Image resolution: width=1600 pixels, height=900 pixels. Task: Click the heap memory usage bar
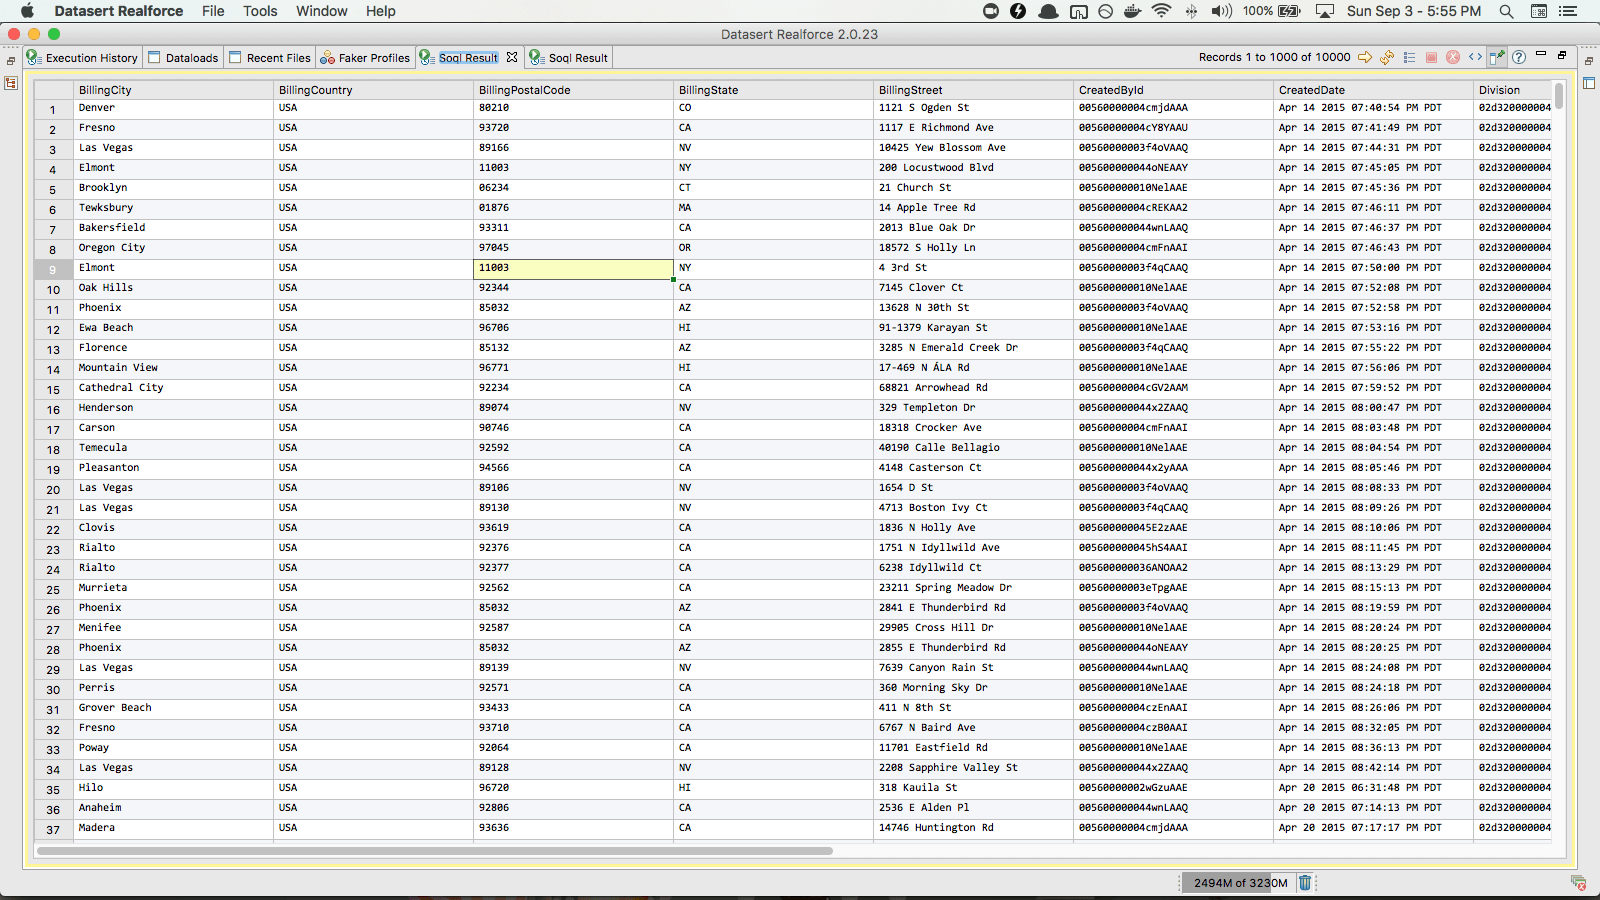(1240, 883)
